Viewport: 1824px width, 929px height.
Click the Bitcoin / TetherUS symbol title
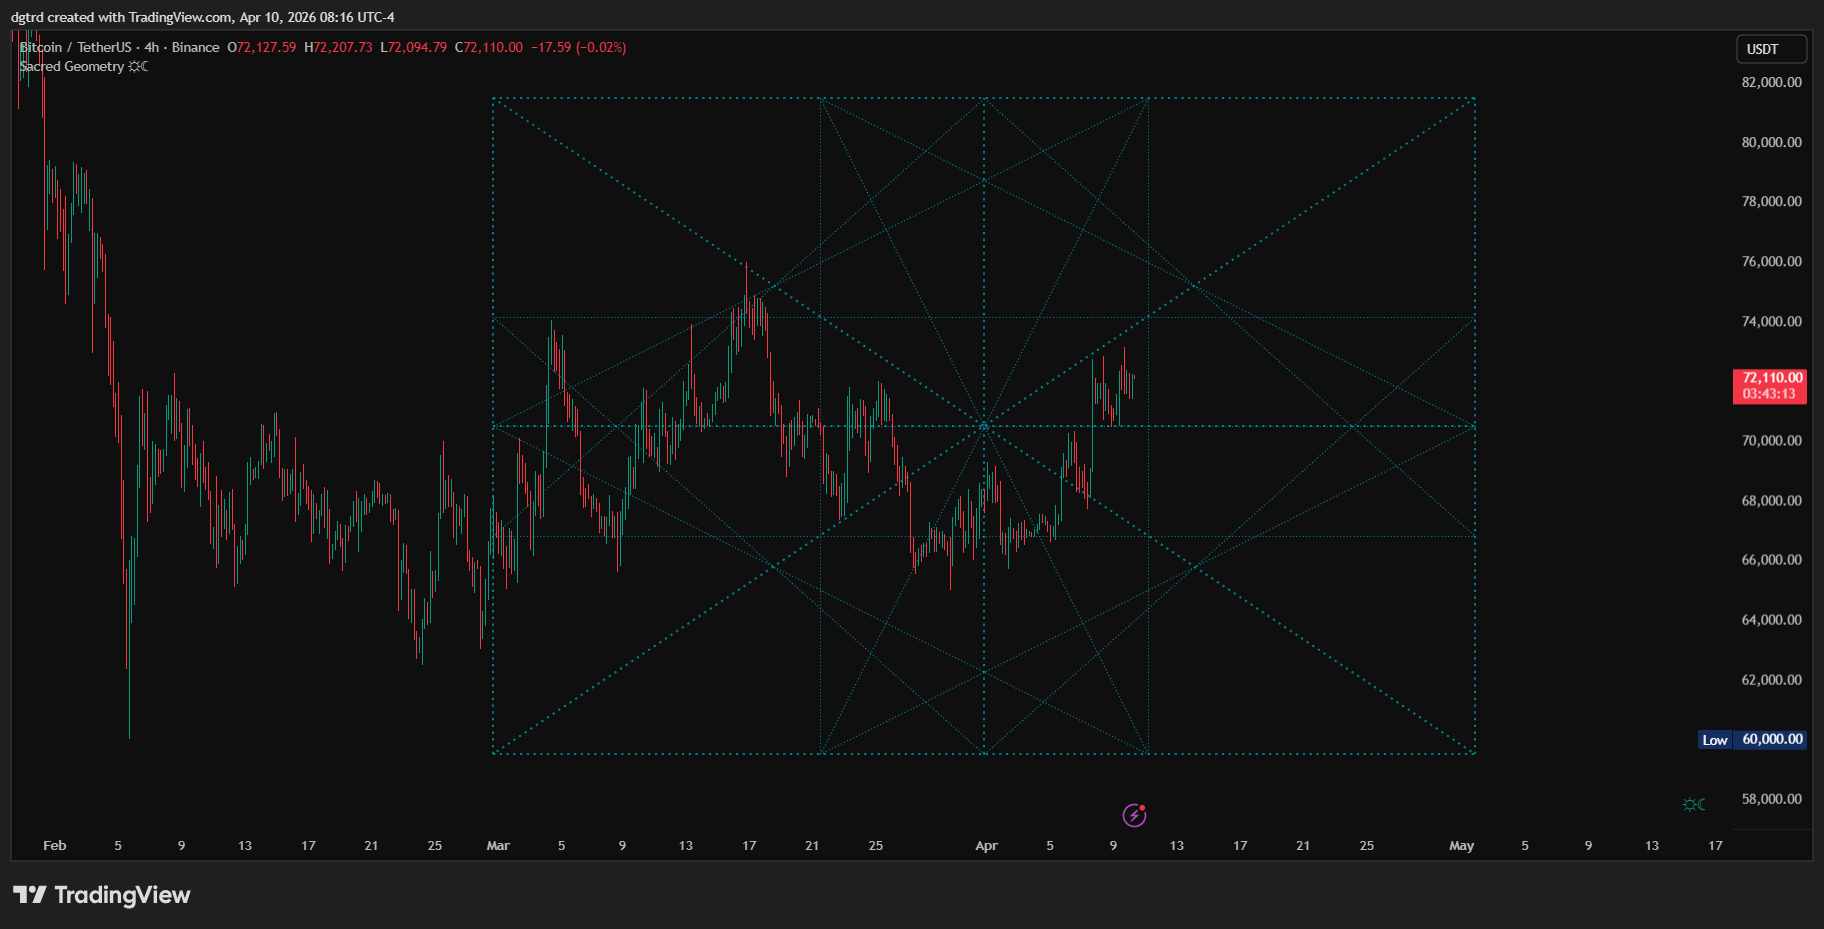(76, 47)
